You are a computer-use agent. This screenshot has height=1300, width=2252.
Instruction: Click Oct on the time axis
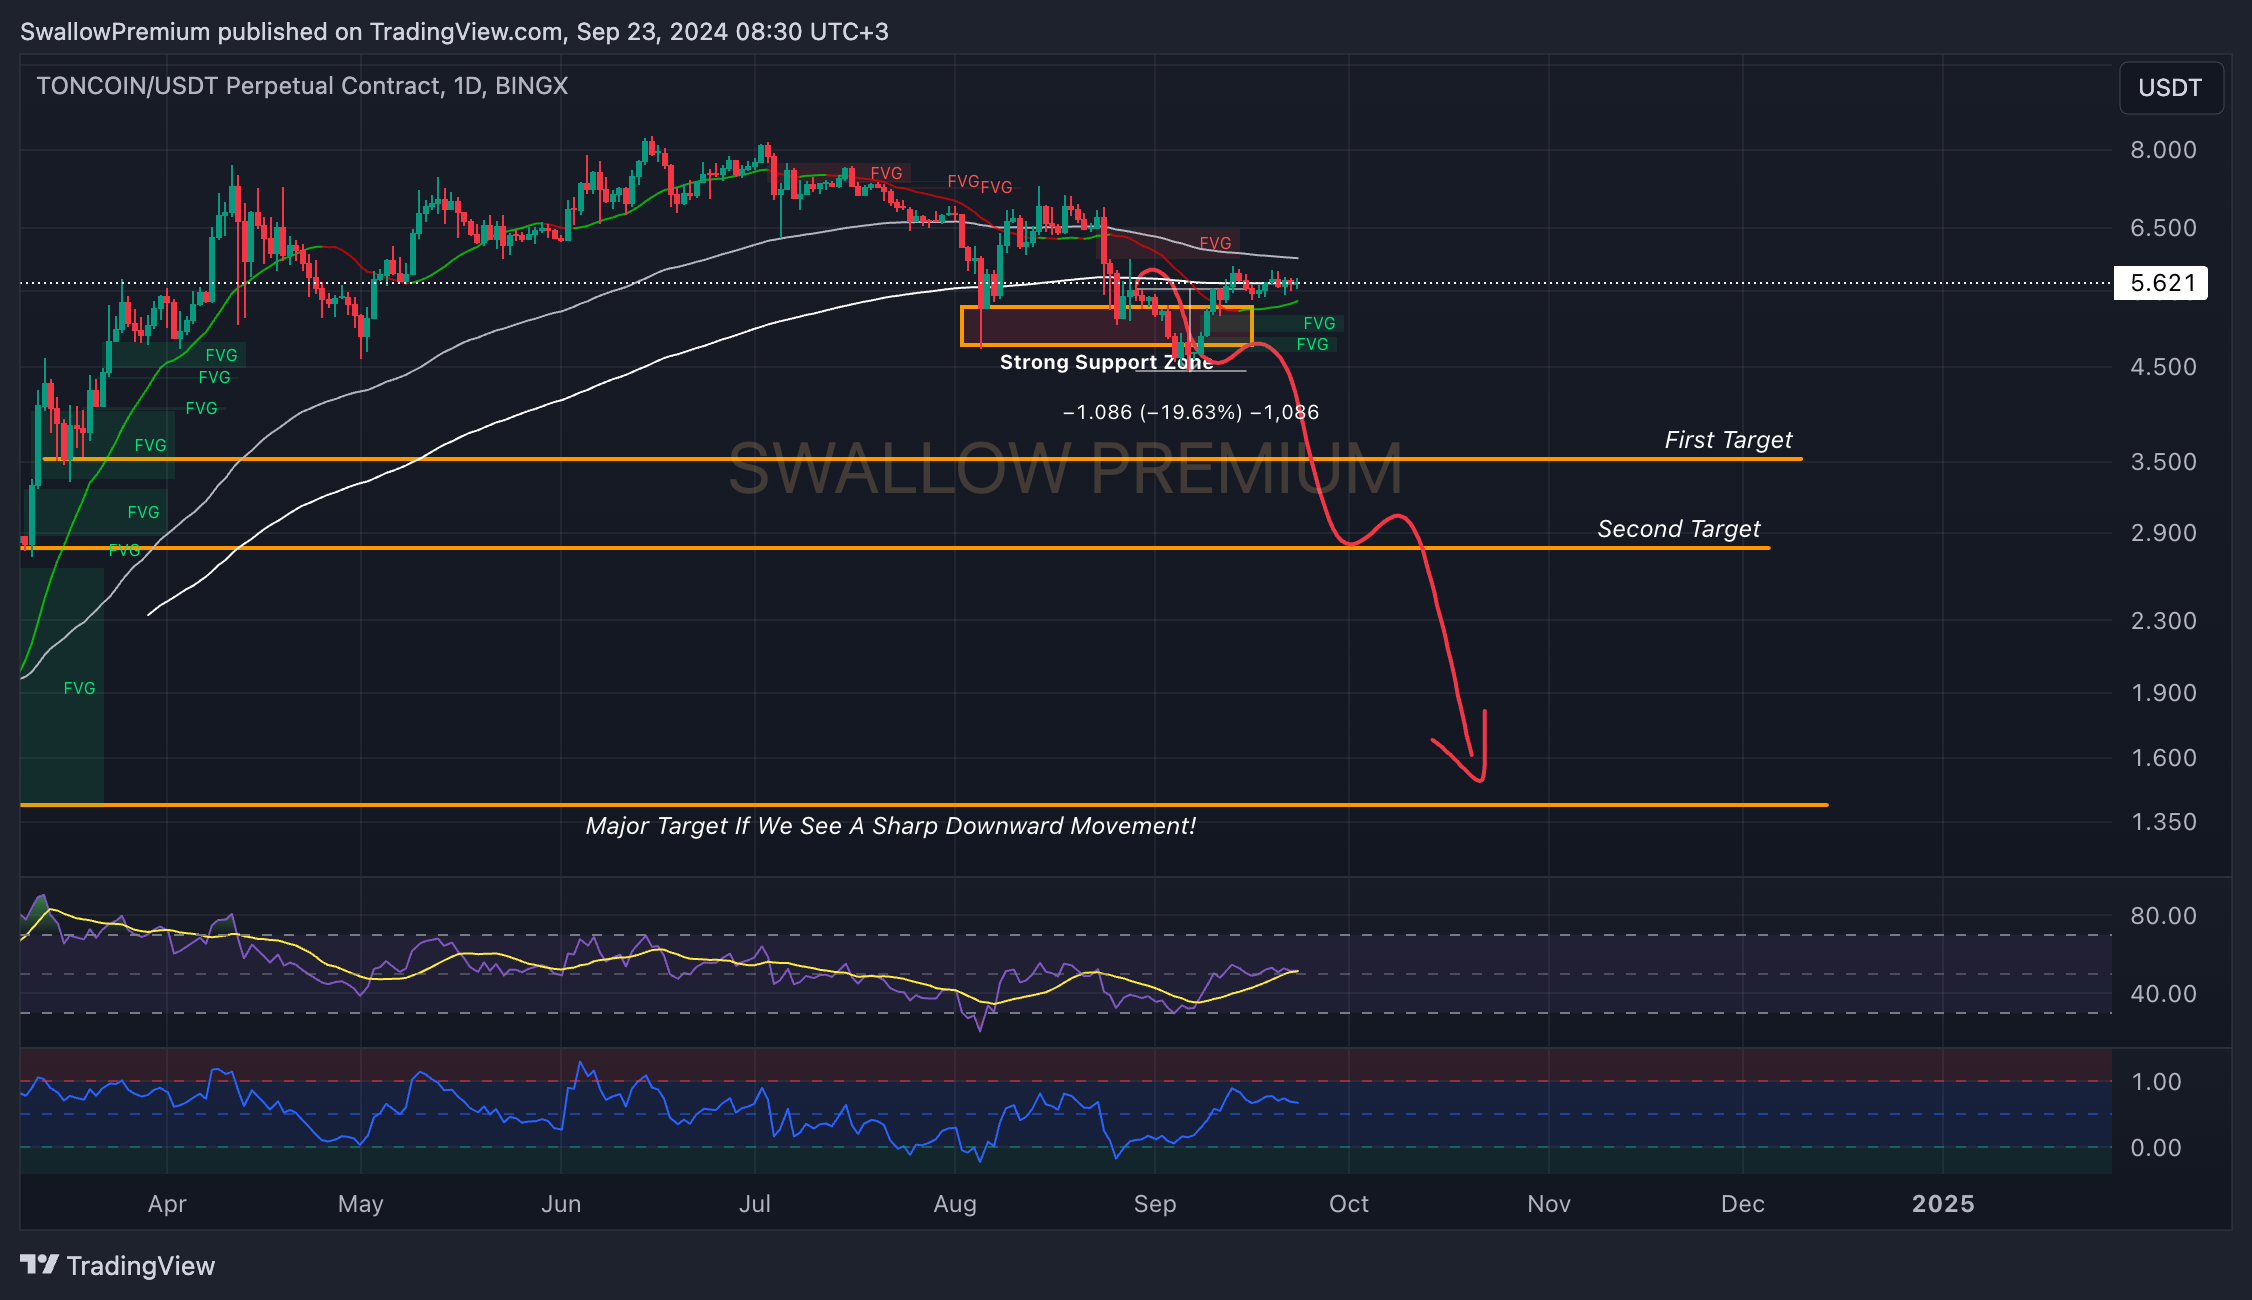pyautogui.click(x=1349, y=1204)
